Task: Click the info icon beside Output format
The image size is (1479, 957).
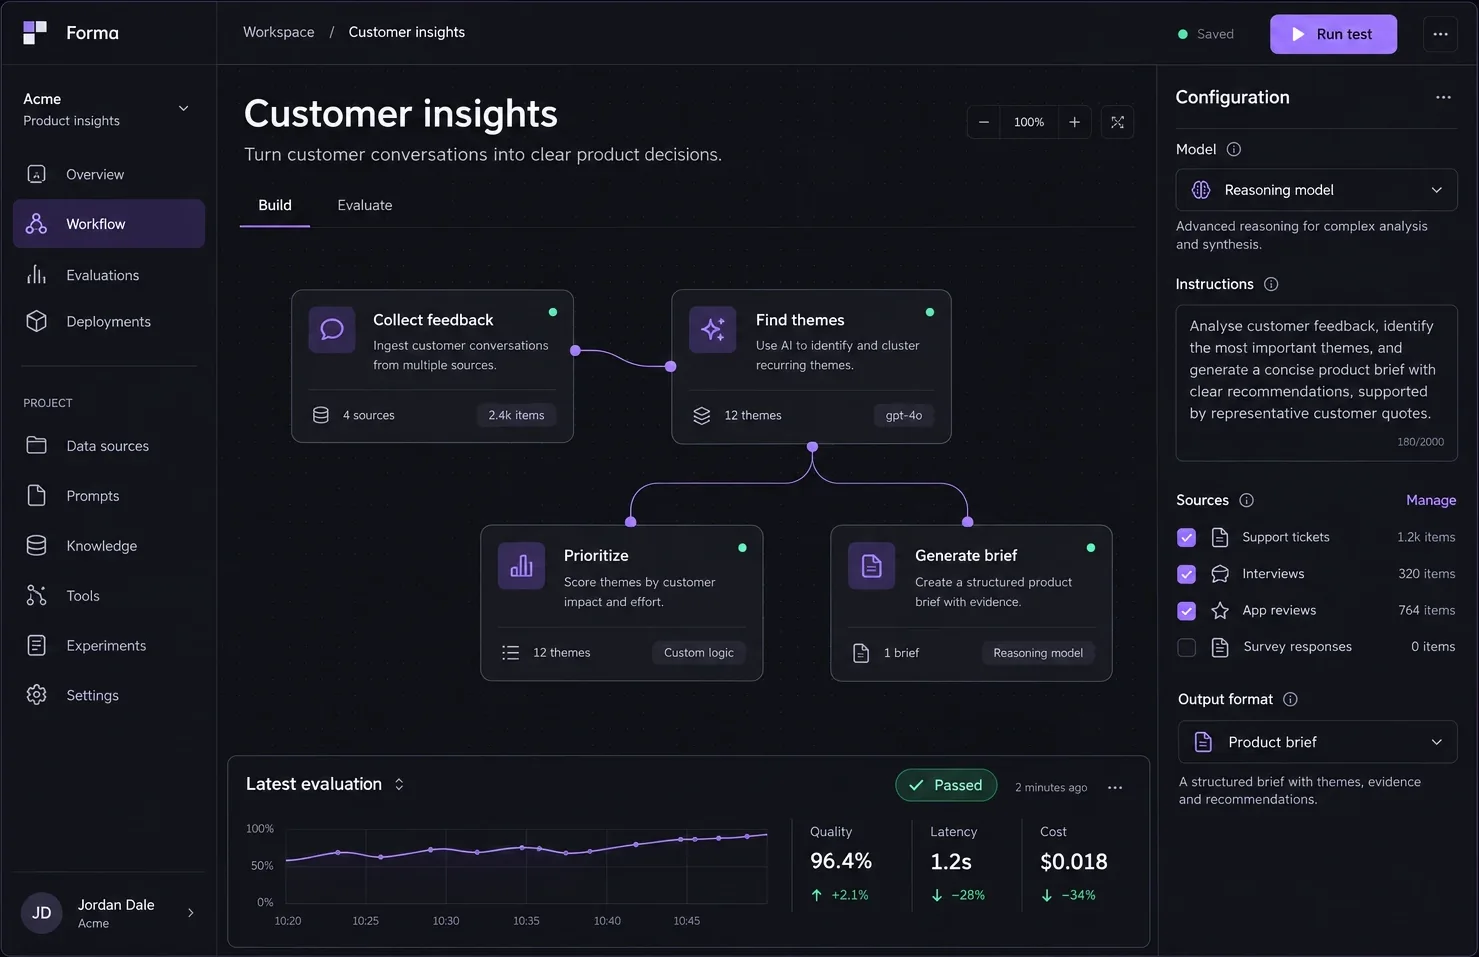Action: 1290,699
